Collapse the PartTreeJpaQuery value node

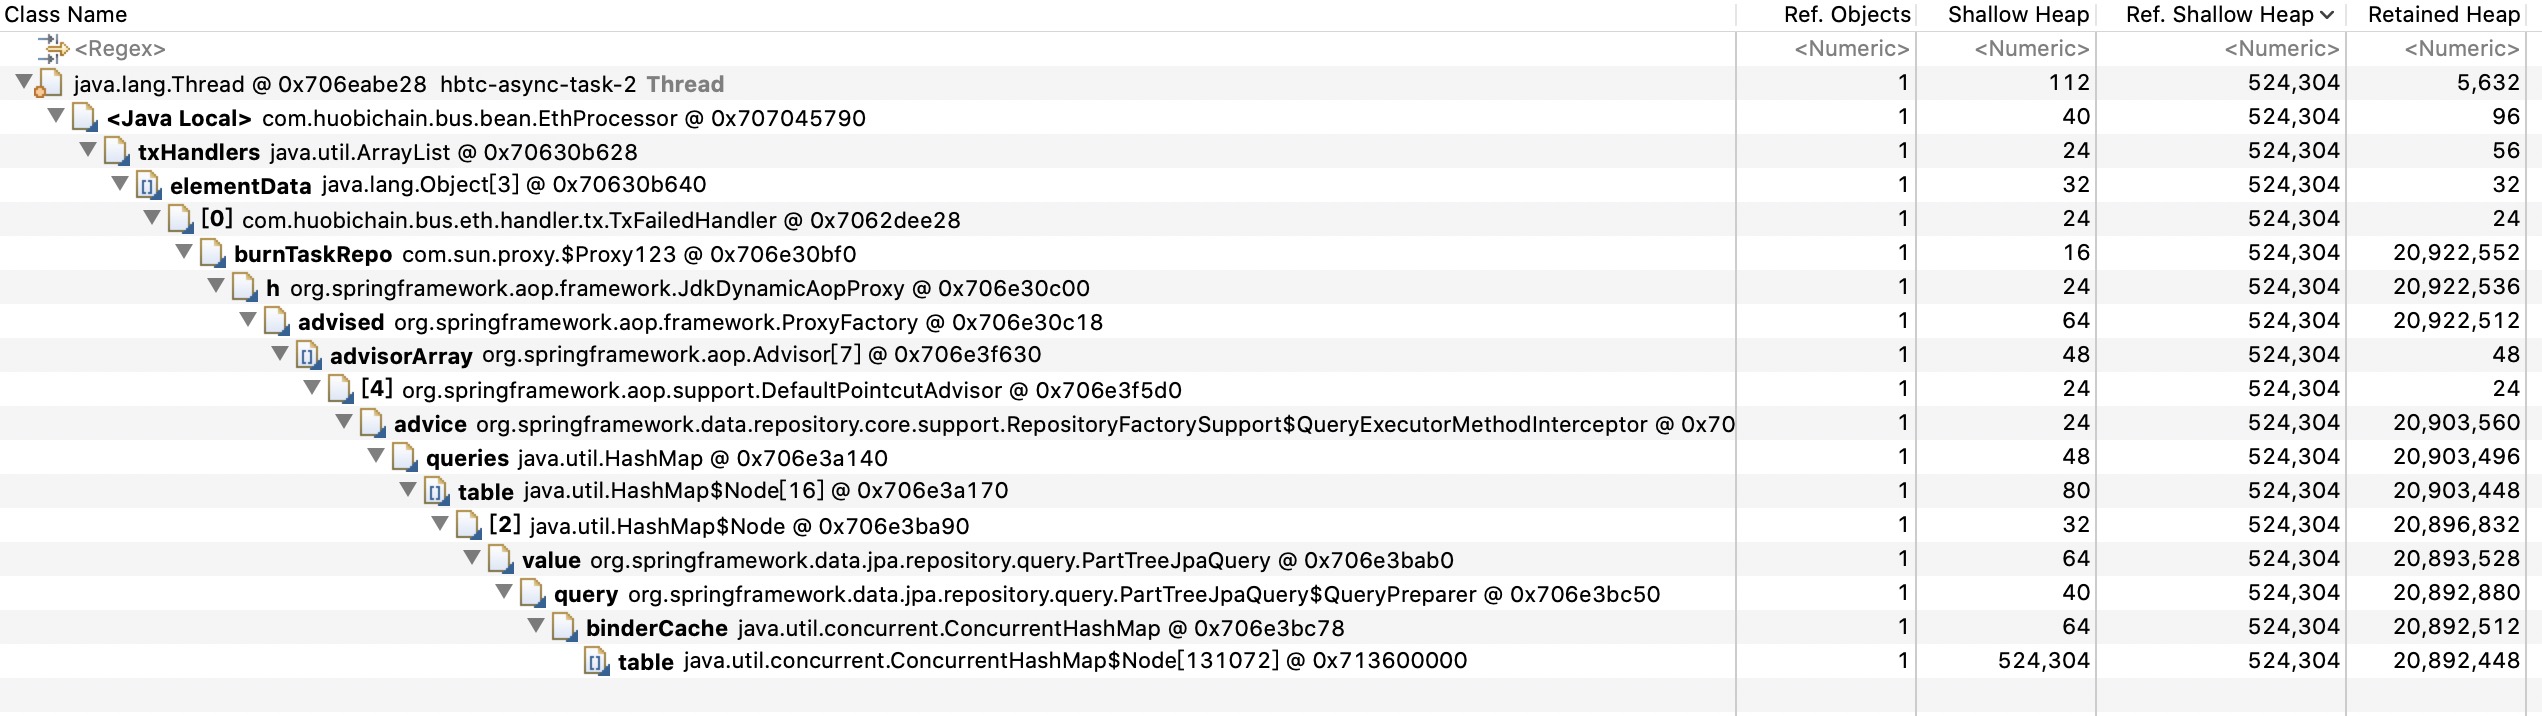tap(472, 558)
